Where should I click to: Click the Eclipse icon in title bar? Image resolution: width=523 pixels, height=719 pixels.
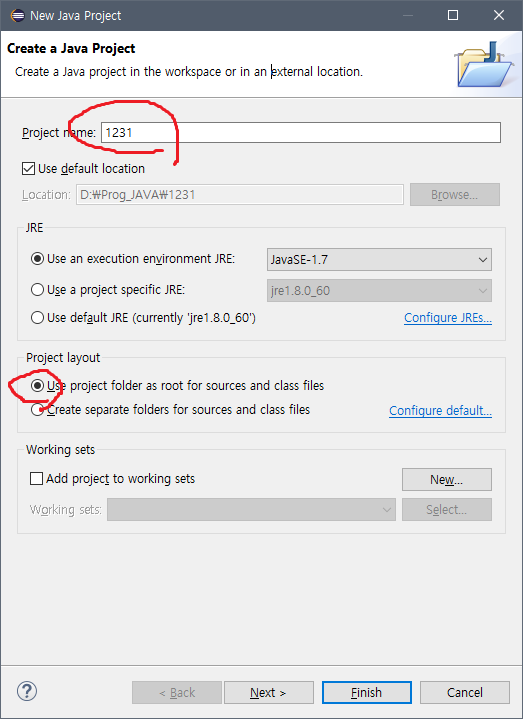coord(17,15)
